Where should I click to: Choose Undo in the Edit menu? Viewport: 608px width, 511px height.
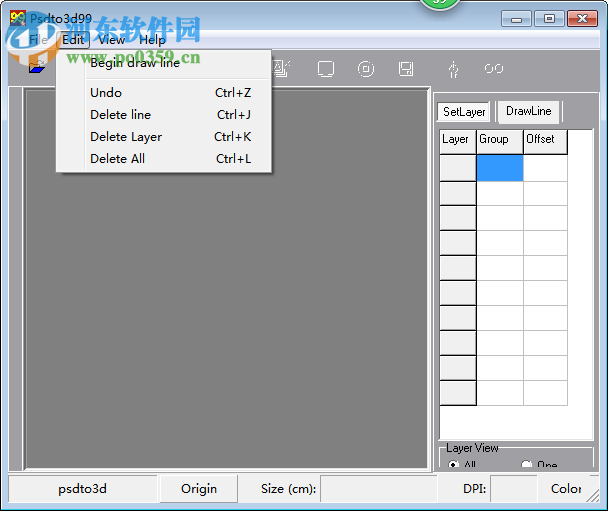pyautogui.click(x=163, y=93)
